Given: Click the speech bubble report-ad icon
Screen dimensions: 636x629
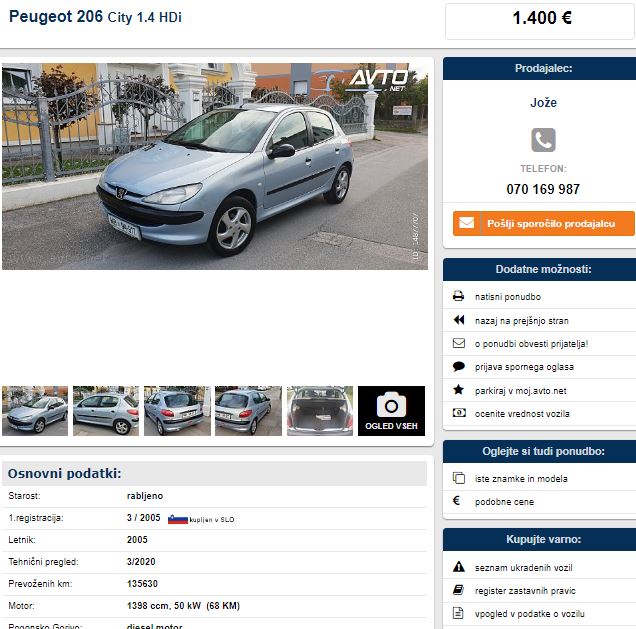Looking at the screenshot, I should (458, 367).
